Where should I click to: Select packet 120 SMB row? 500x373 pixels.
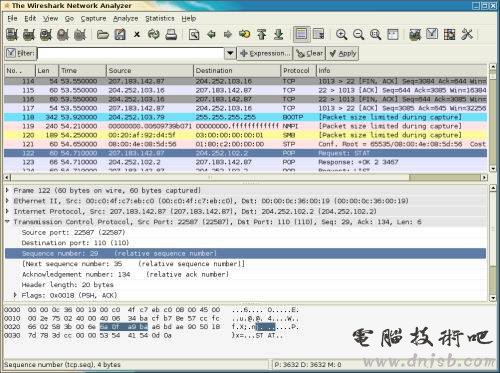click(x=246, y=135)
